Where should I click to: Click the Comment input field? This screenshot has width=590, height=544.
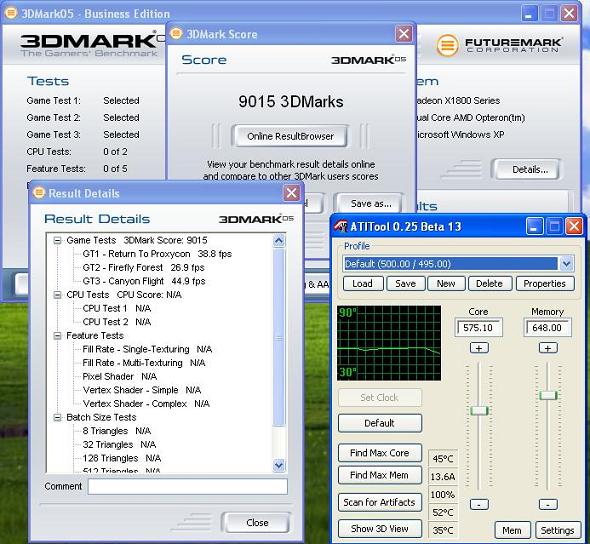(188, 486)
